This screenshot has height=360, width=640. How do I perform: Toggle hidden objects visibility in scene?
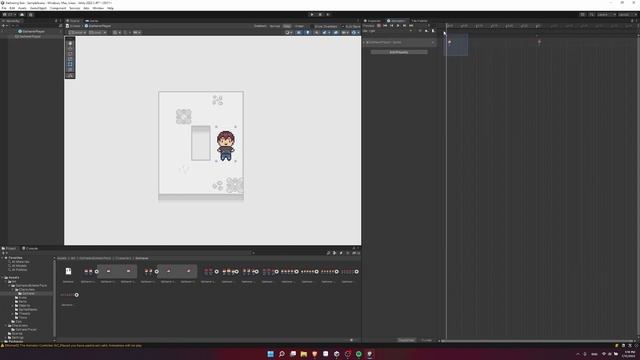click(336, 33)
